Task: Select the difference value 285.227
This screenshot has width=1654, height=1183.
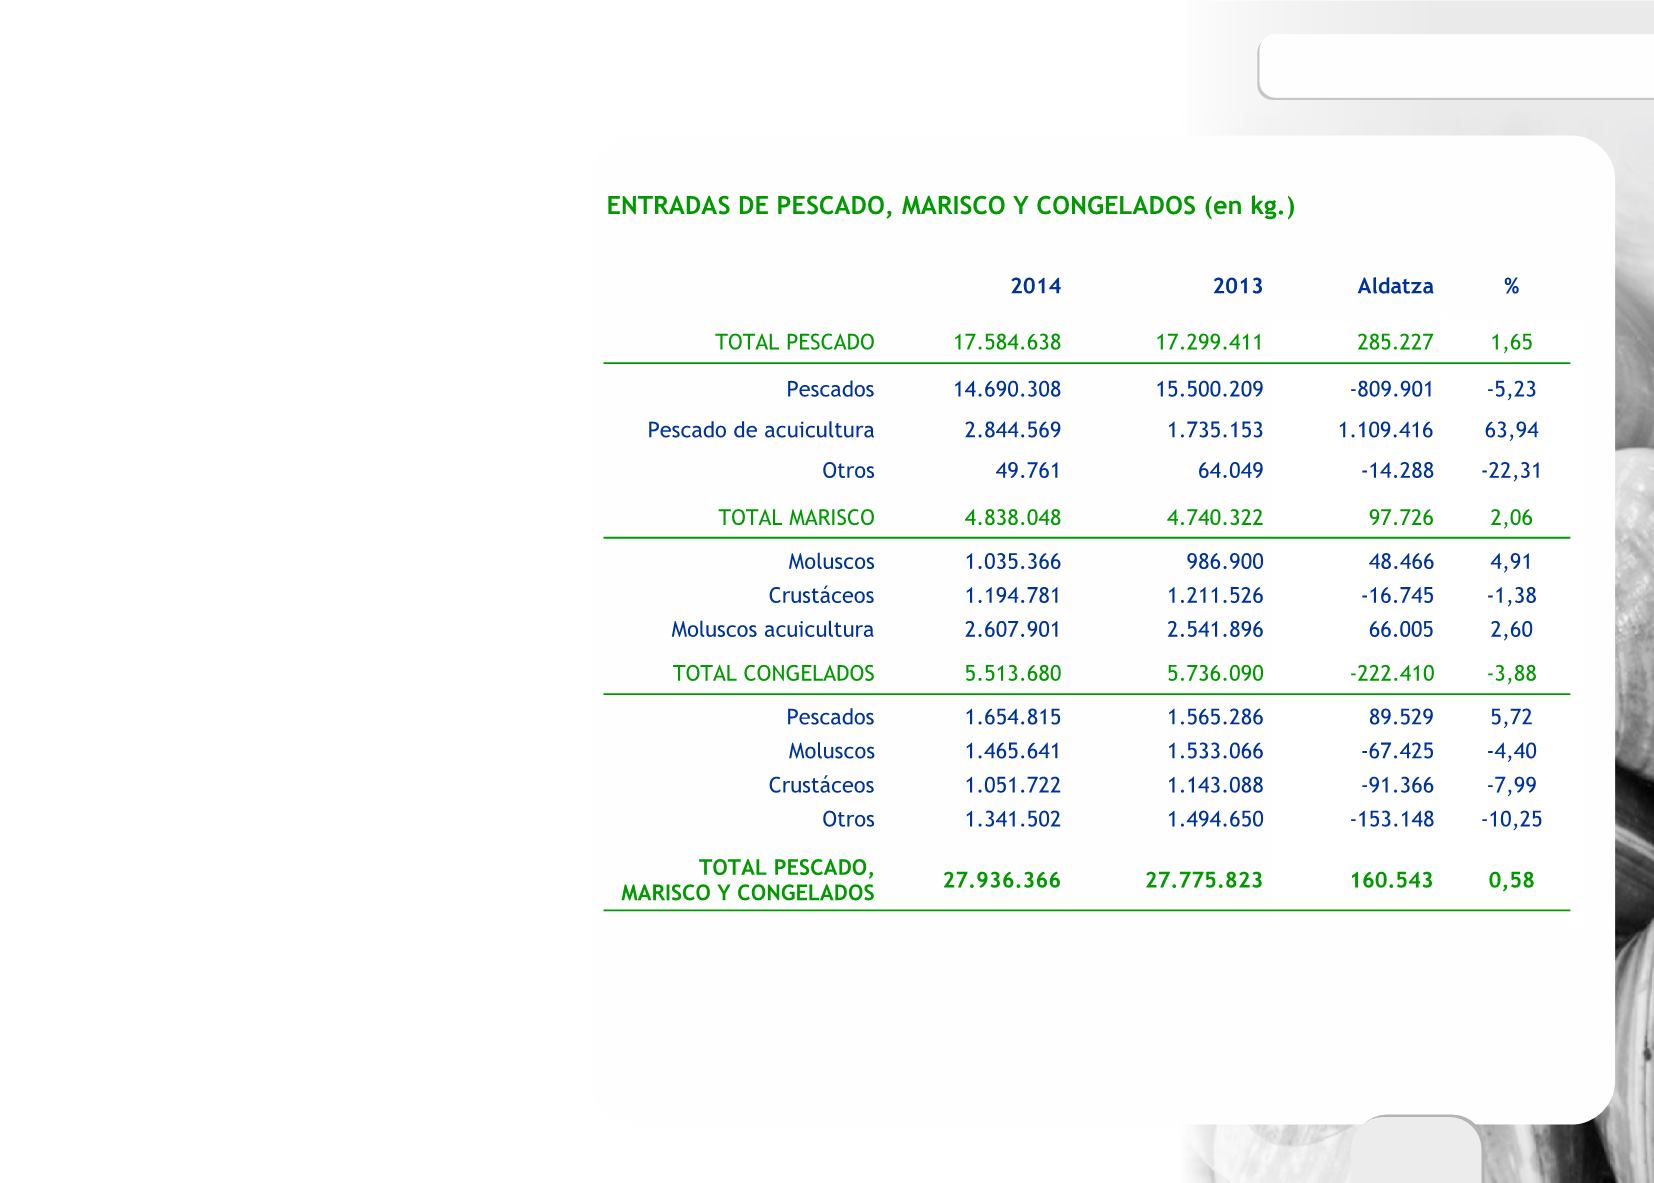Action: tap(1395, 342)
